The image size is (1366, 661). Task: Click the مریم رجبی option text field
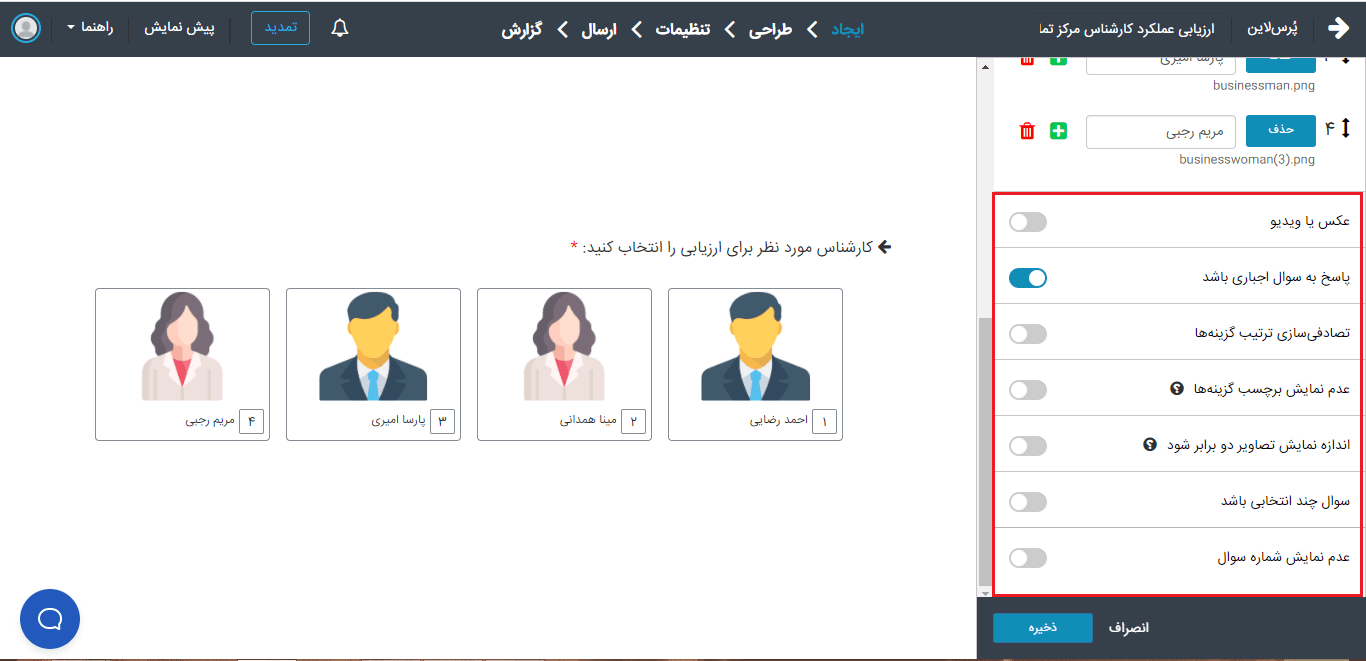point(1160,132)
